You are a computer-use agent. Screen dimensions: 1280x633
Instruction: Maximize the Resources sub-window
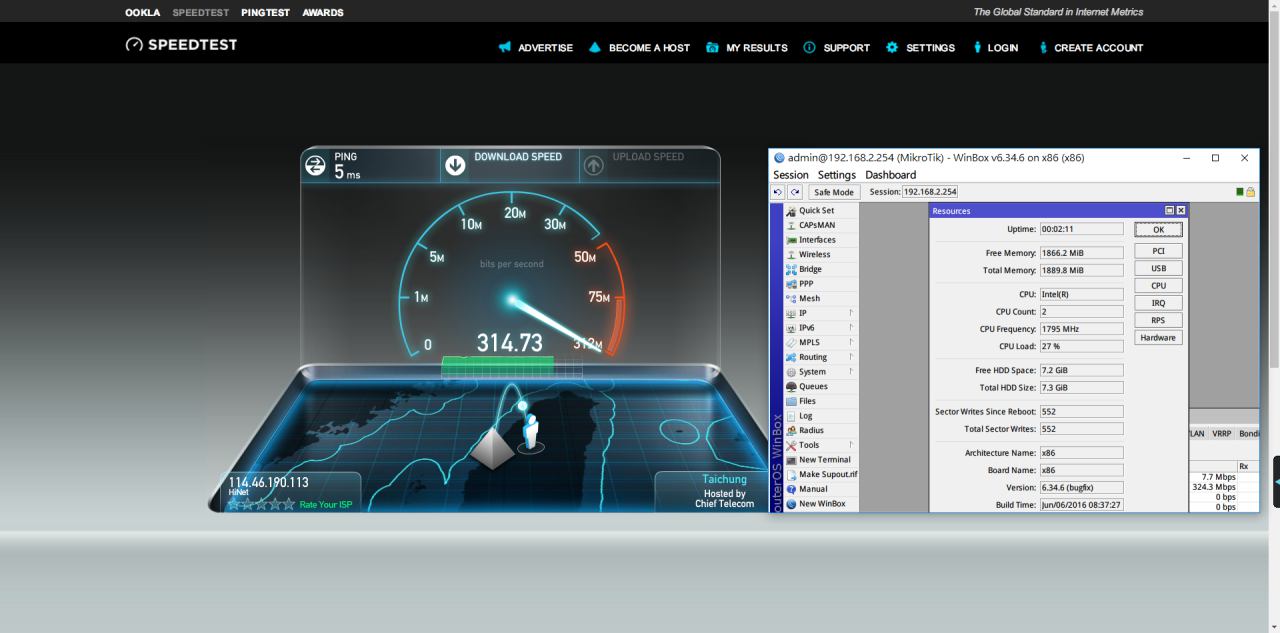pos(1170,211)
